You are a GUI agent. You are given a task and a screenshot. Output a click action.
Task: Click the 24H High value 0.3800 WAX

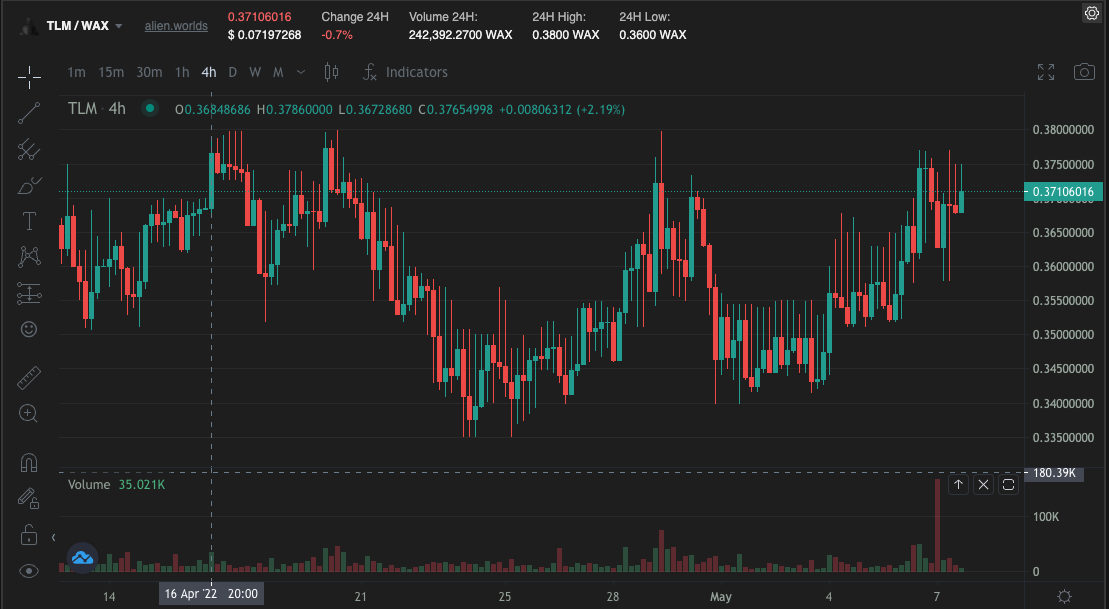click(x=566, y=35)
